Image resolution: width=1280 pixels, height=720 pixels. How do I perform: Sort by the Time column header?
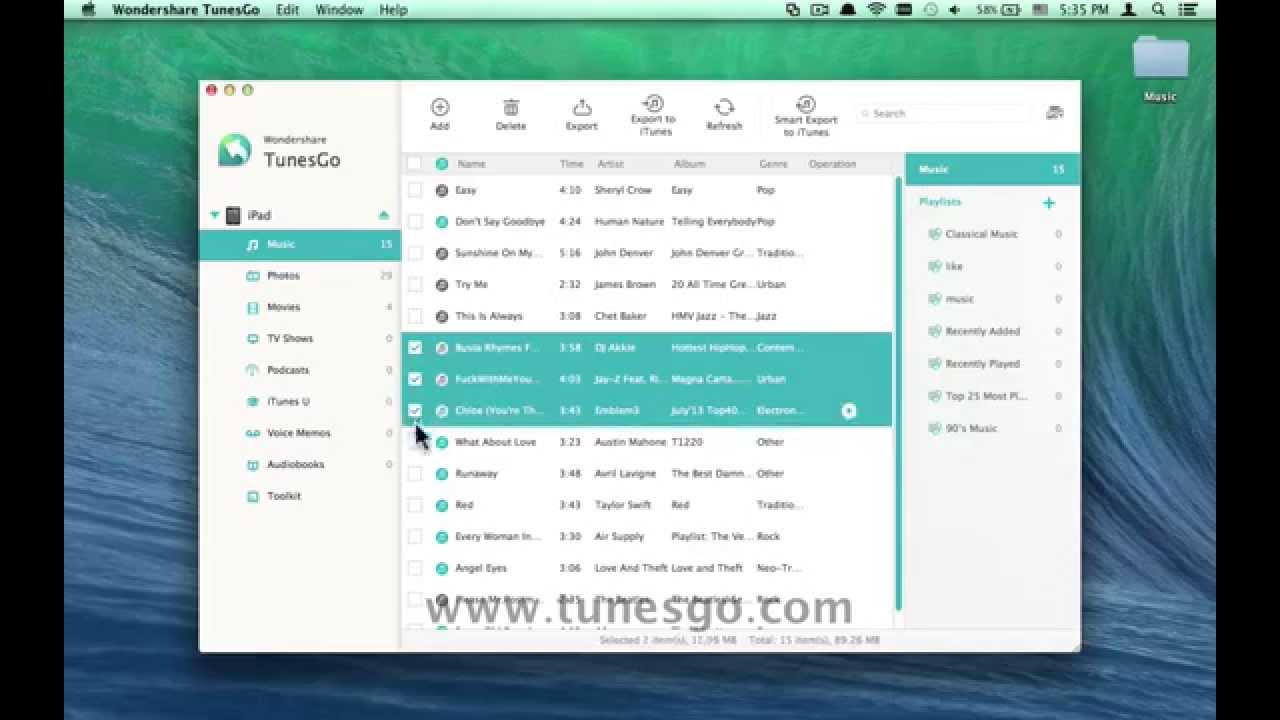click(x=571, y=164)
